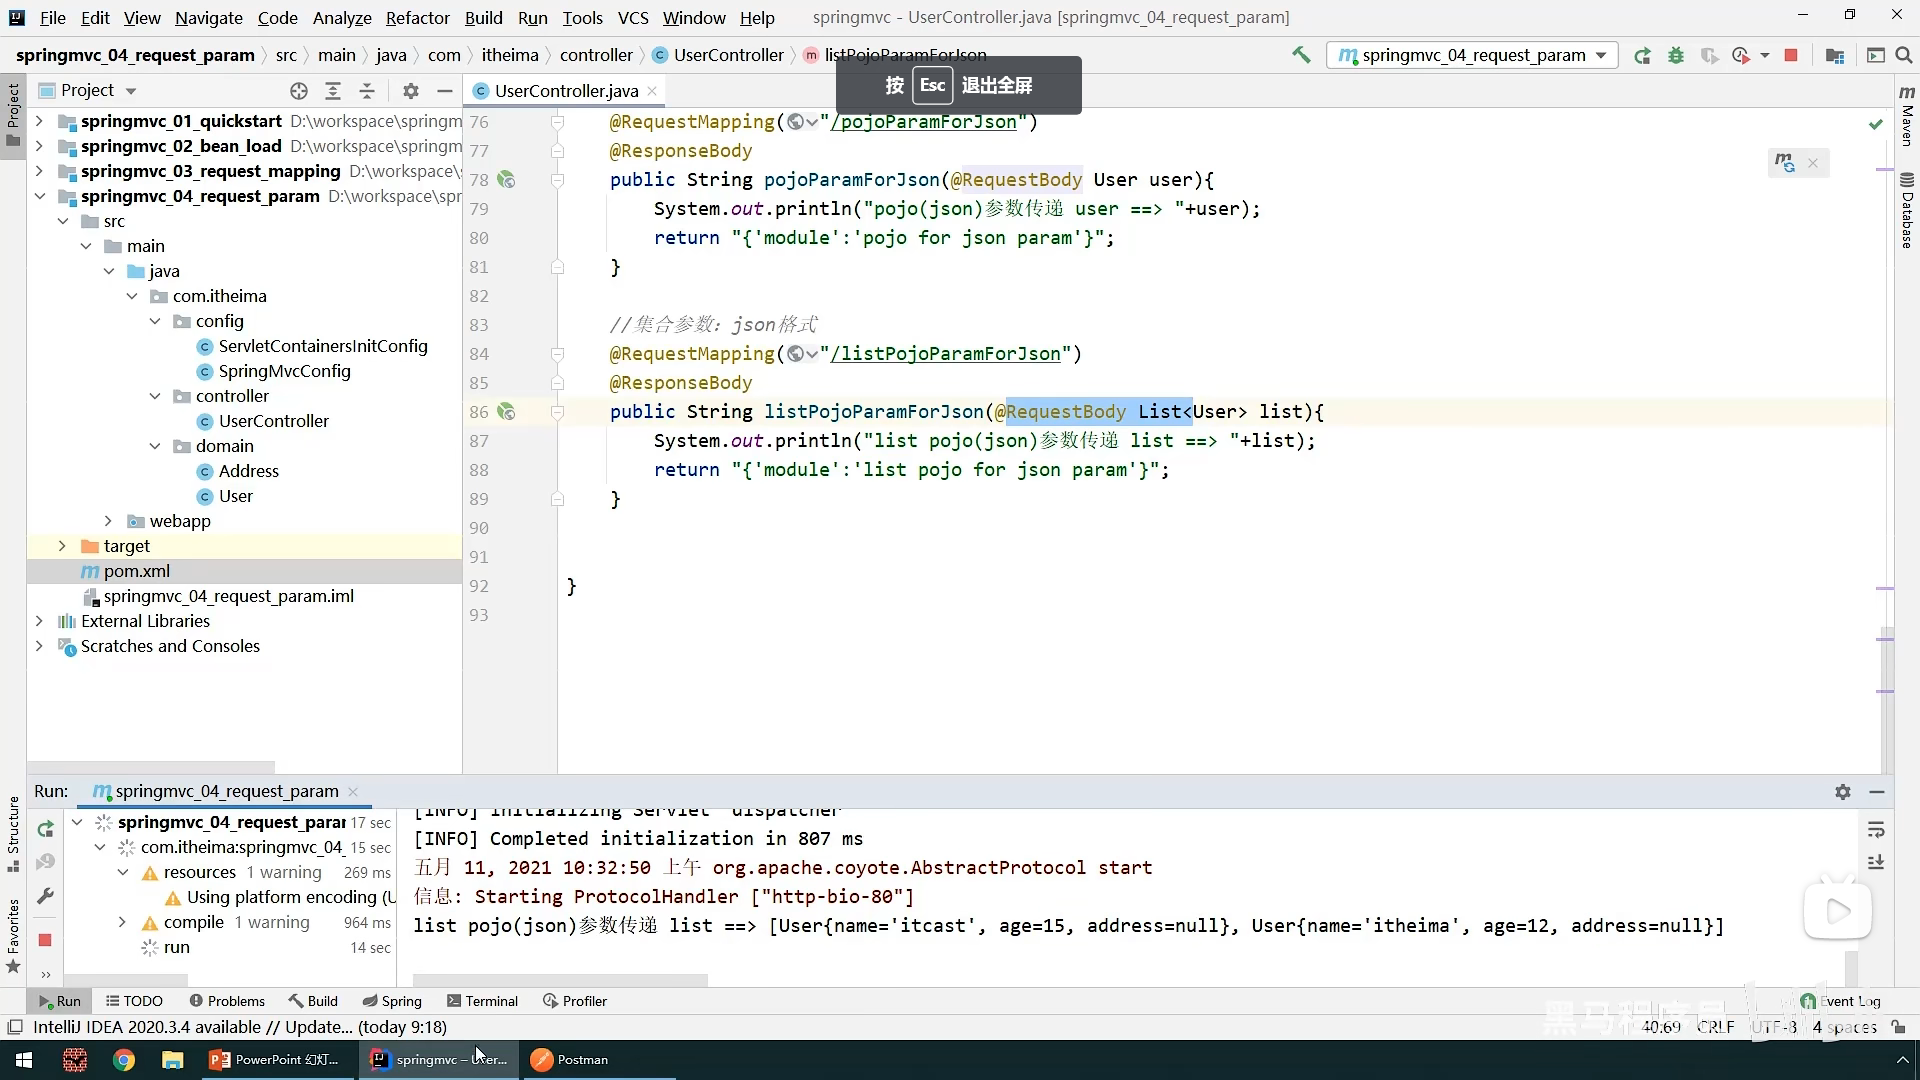This screenshot has height=1080, width=1920.
Task: Open the Refactor menu
Action: 417,18
